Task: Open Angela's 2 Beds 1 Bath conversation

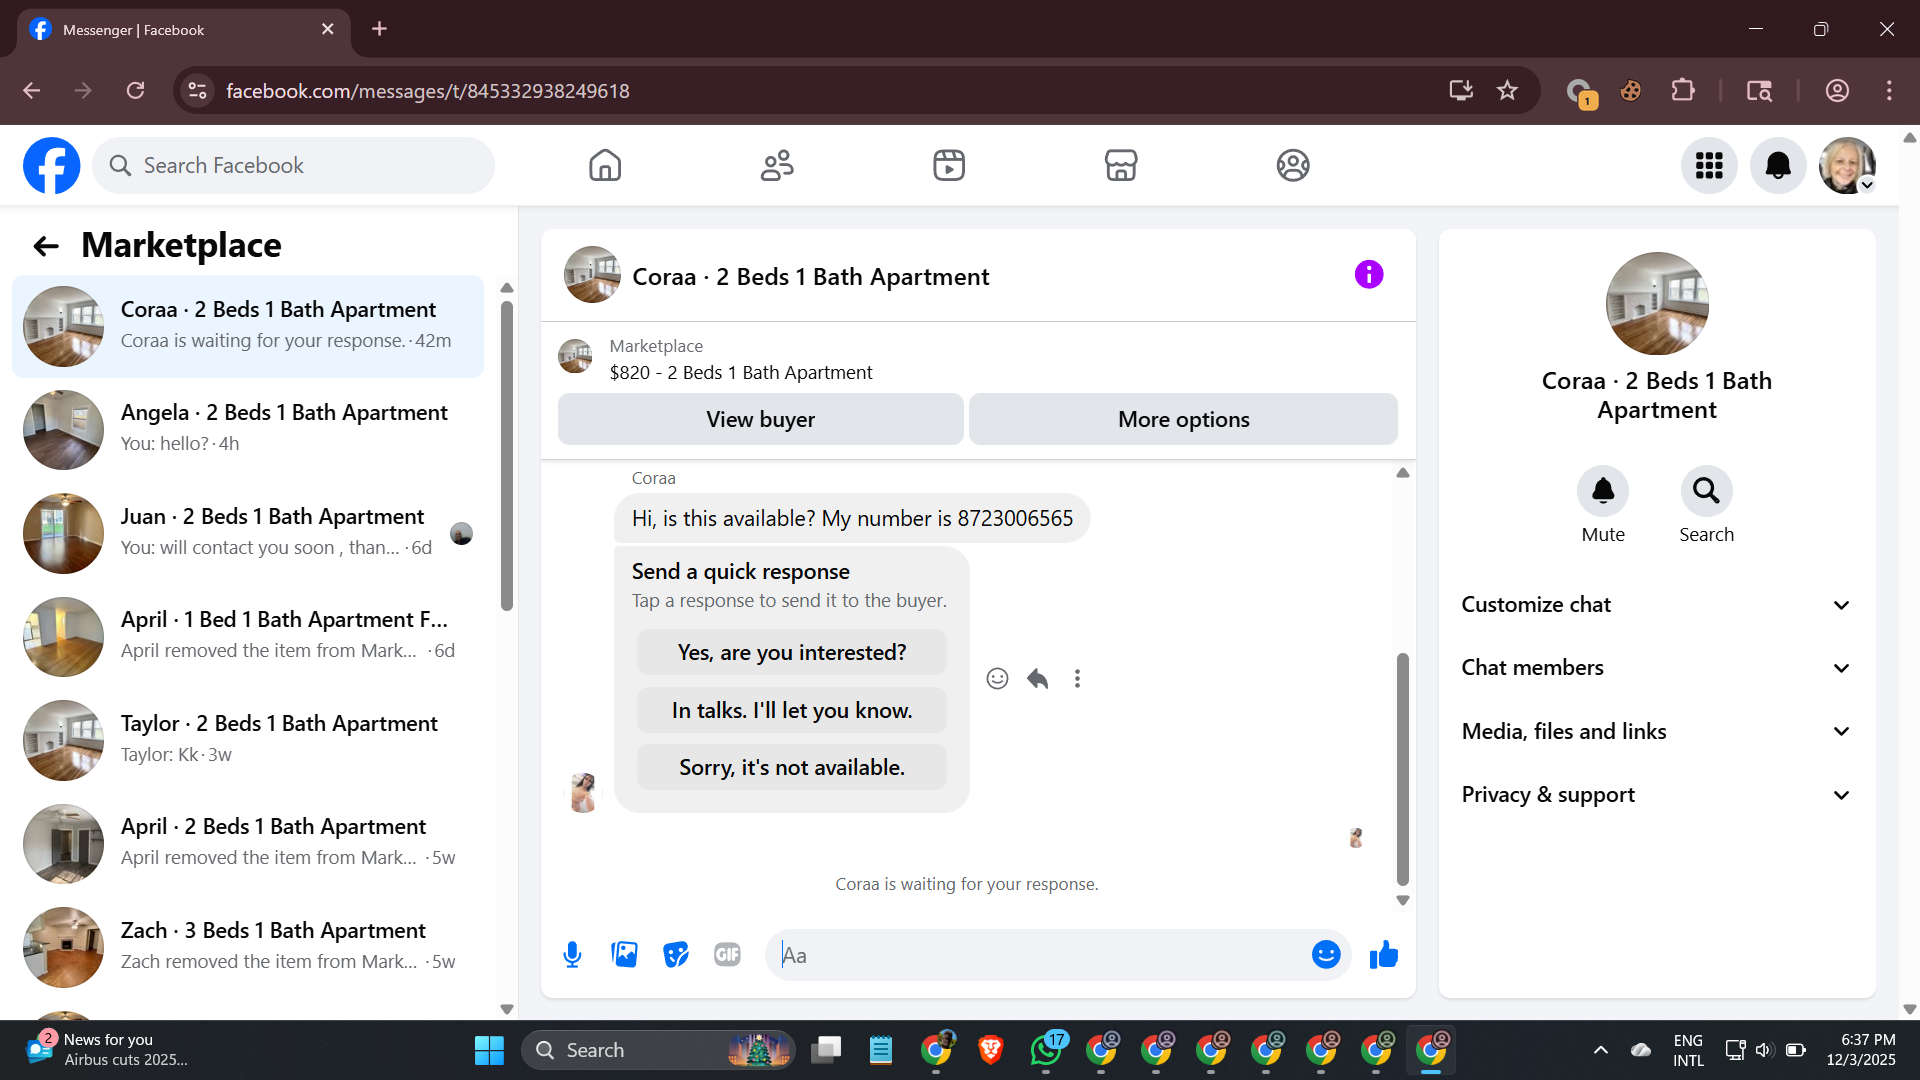Action: [x=248, y=430]
